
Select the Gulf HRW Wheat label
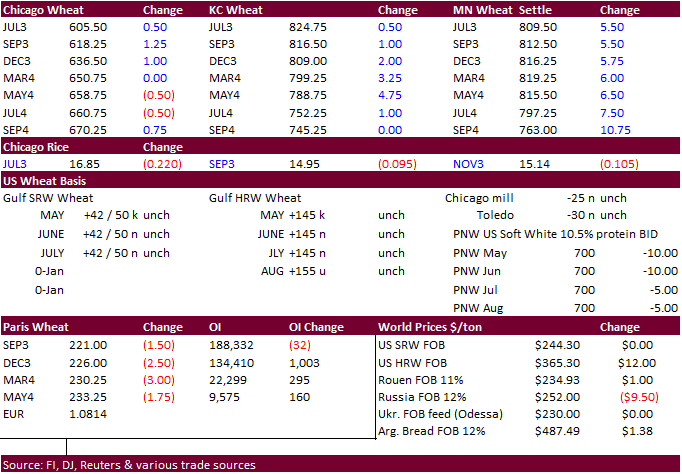[255, 198]
